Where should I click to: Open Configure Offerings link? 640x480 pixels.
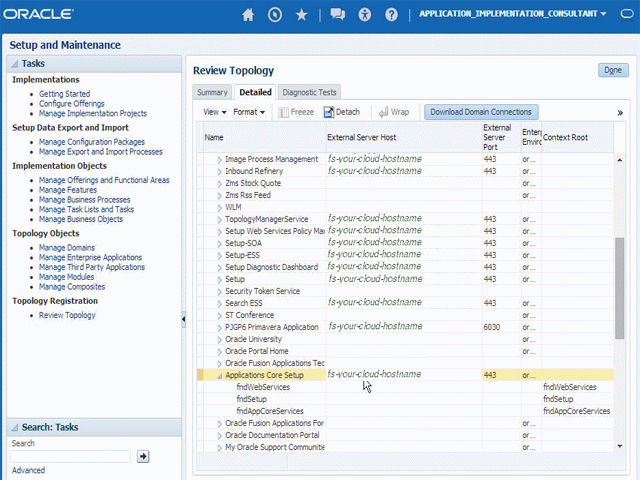click(x=72, y=104)
